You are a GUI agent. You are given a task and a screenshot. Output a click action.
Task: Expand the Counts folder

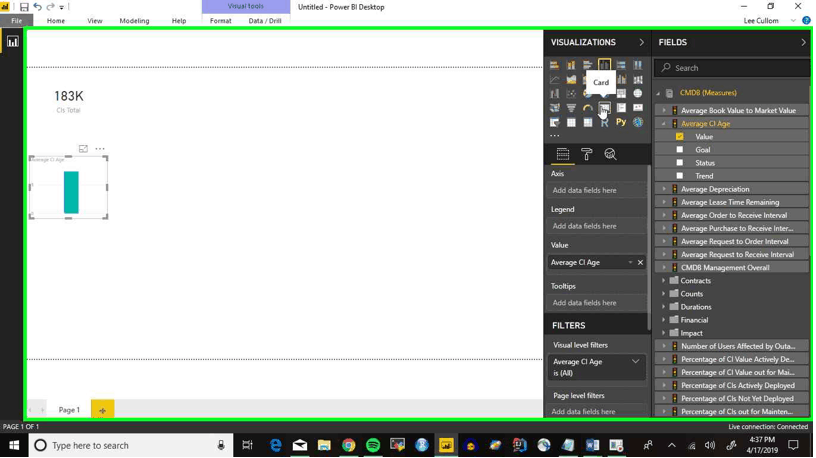click(664, 294)
